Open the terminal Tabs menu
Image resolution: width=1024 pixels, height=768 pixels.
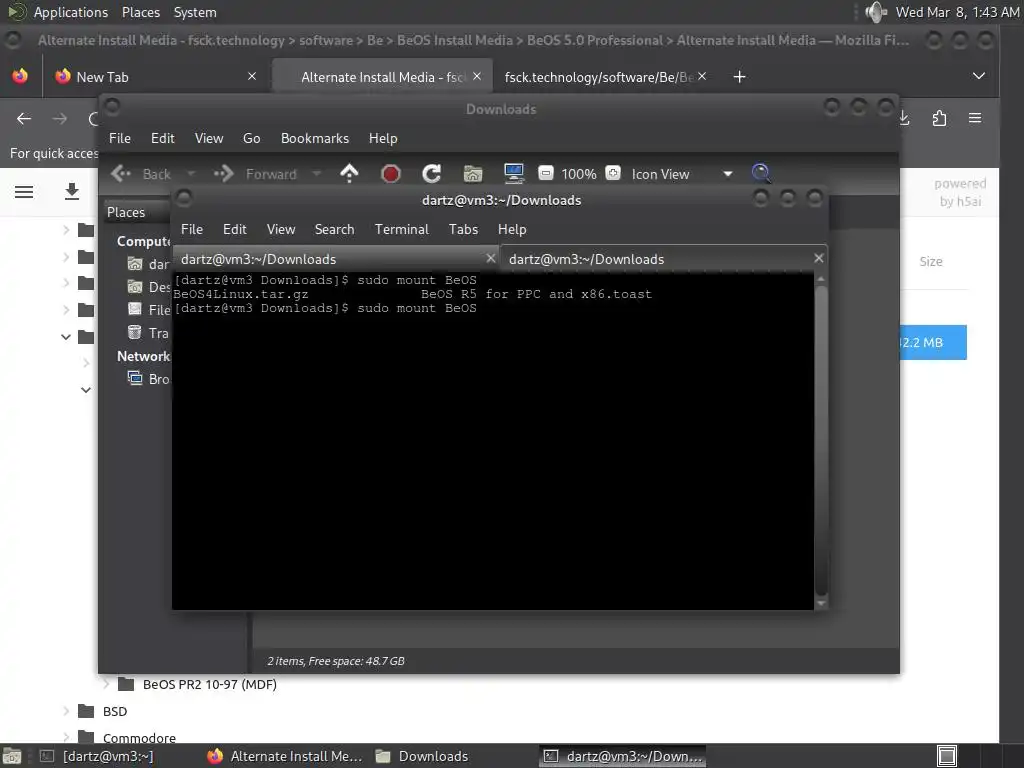click(x=463, y=229)
